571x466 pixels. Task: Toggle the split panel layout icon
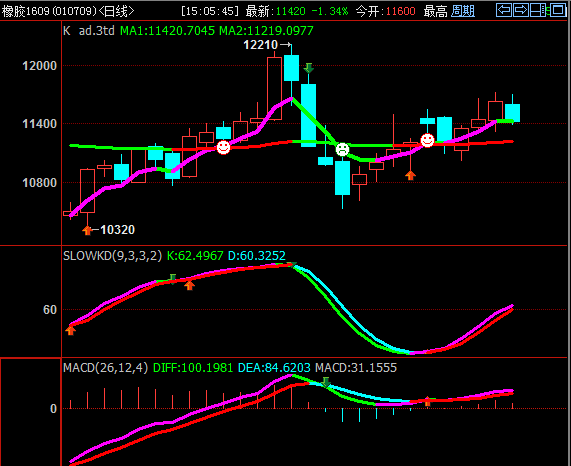tap(538, 10)
